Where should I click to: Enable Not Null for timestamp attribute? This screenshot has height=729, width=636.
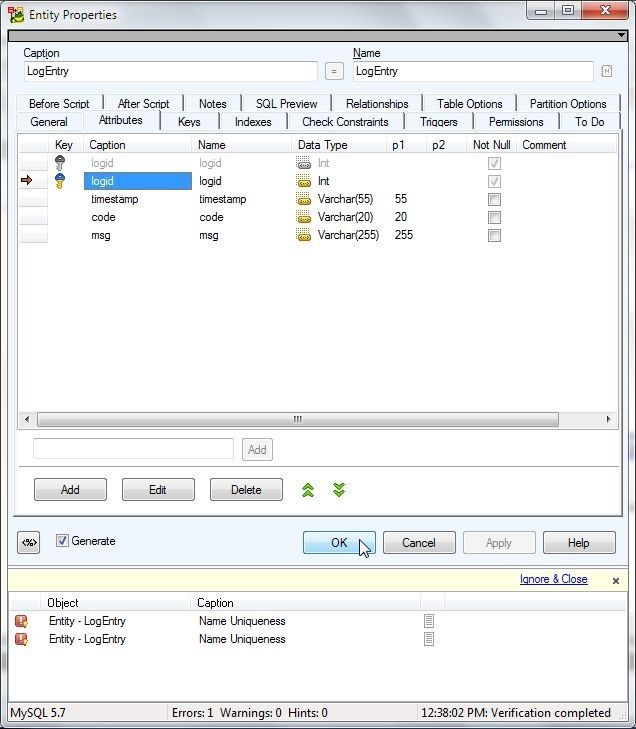pos(494,199)
